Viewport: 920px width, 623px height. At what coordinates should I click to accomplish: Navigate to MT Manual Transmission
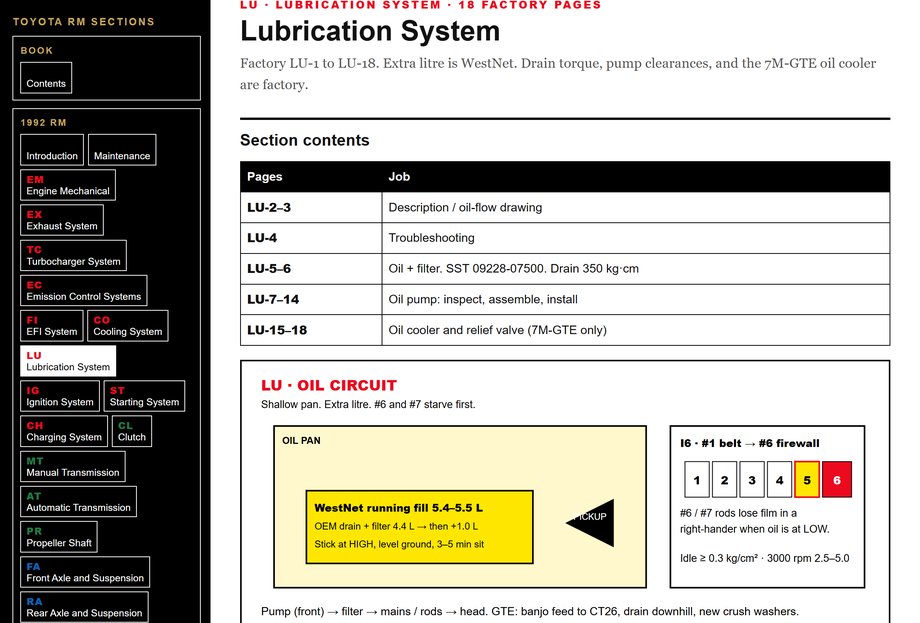pyautogui.click(x=73, y=467)
